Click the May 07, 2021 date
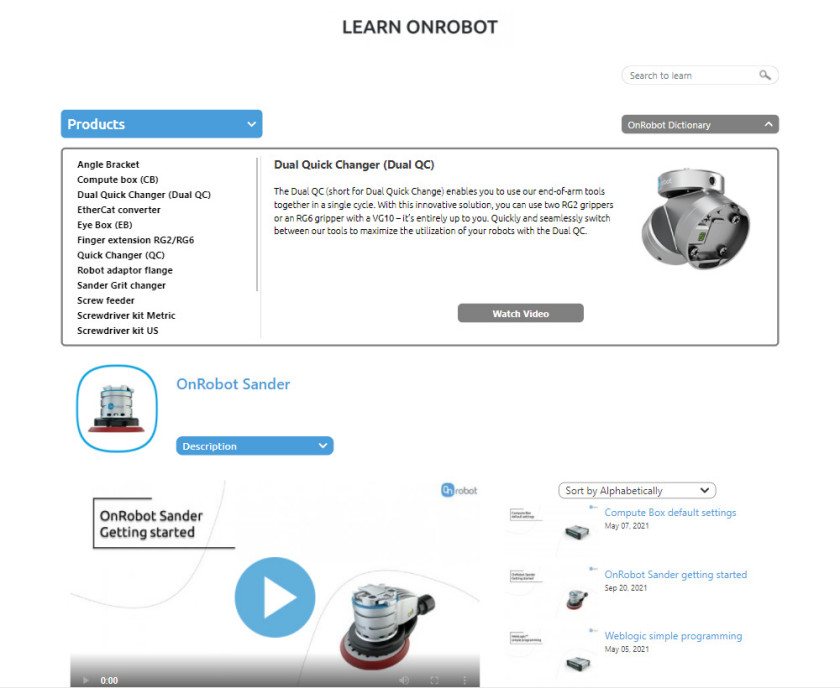 pos(626,526)
